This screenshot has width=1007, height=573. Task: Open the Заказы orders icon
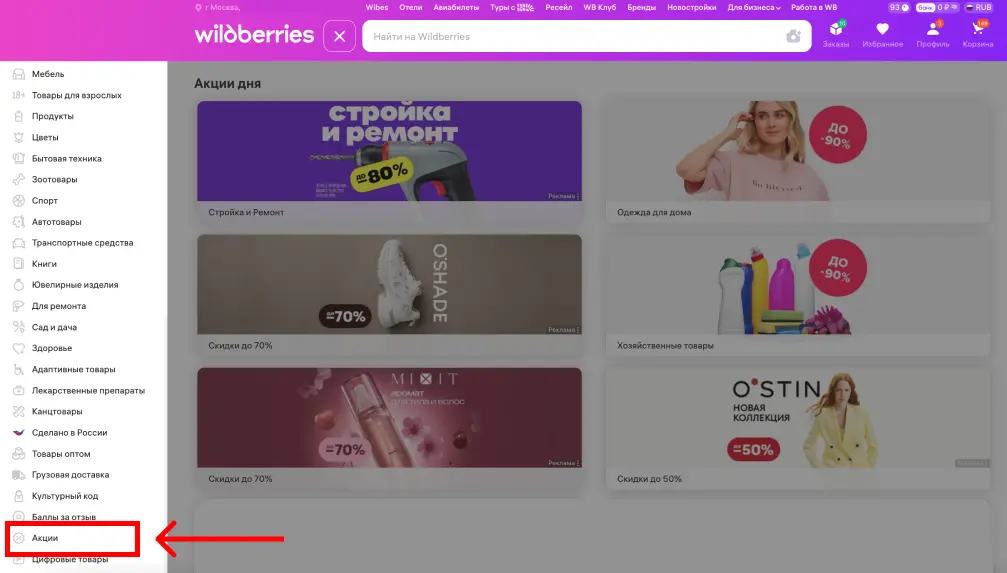point(835,34)
